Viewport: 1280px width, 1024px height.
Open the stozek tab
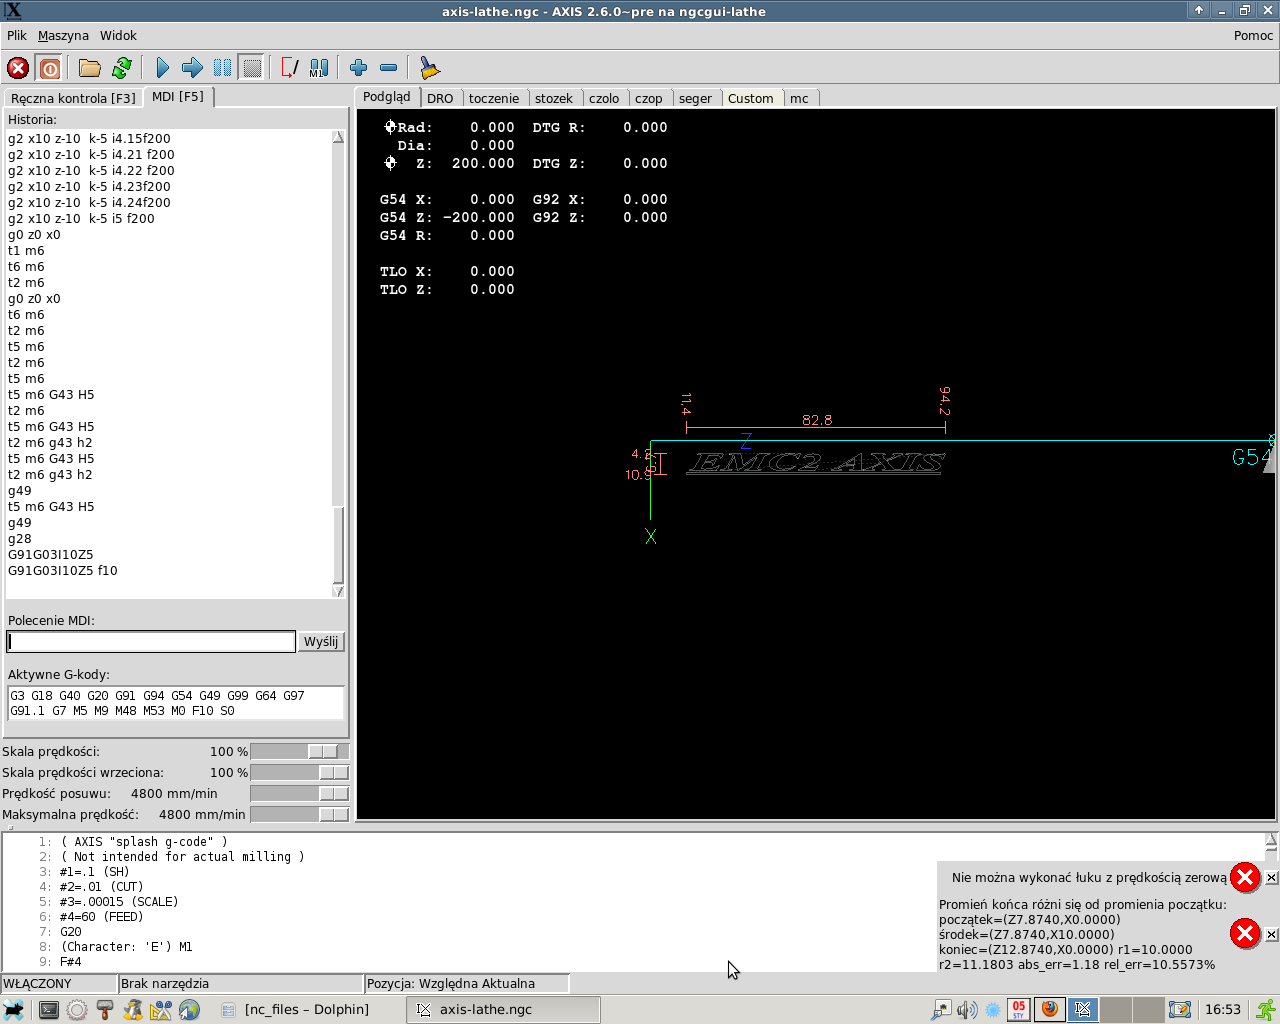pos(554,98)
